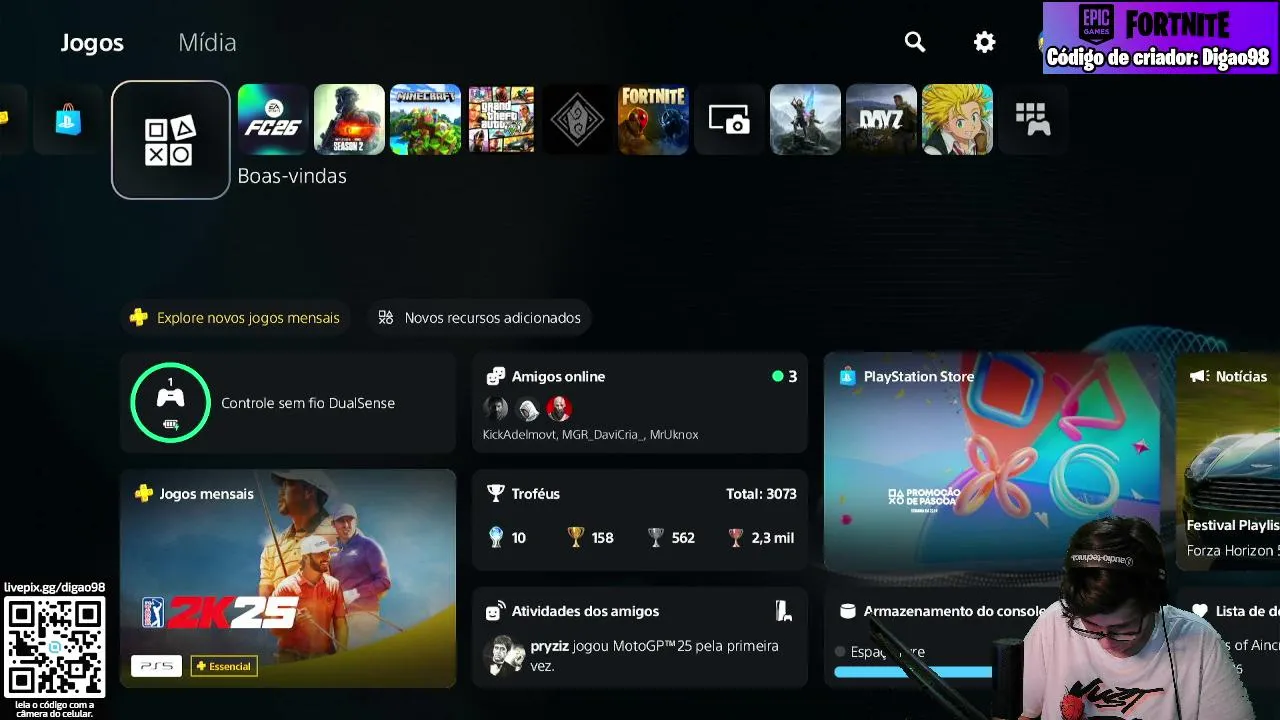Click the Boas-vindas label
This screenshot has height=720, width=1280.
pyautogui.click(x=292, y=176)
